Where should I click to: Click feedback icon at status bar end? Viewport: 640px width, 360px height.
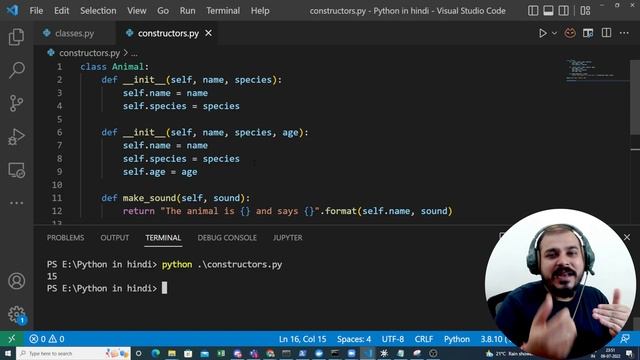tap(625, 339)
